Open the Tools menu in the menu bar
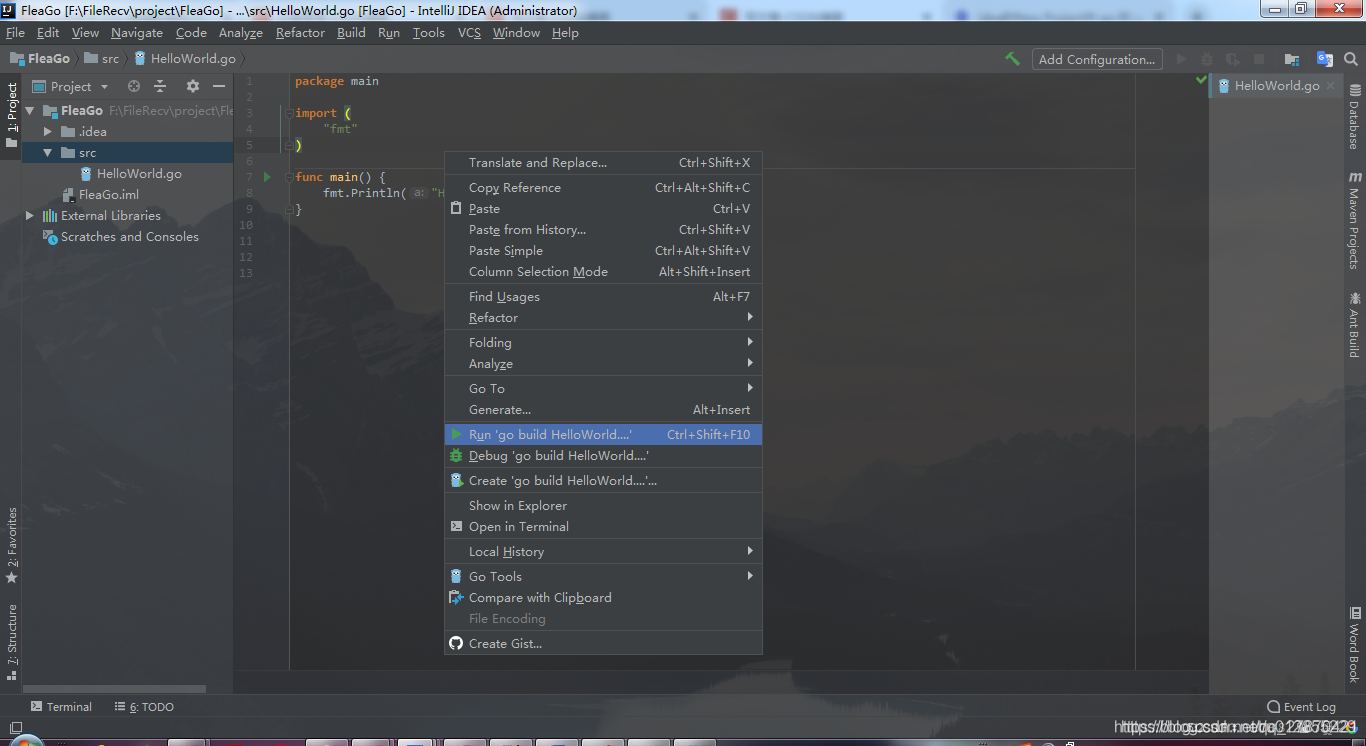This screenshot has height=746, width=1366. (x=428, y=33)
